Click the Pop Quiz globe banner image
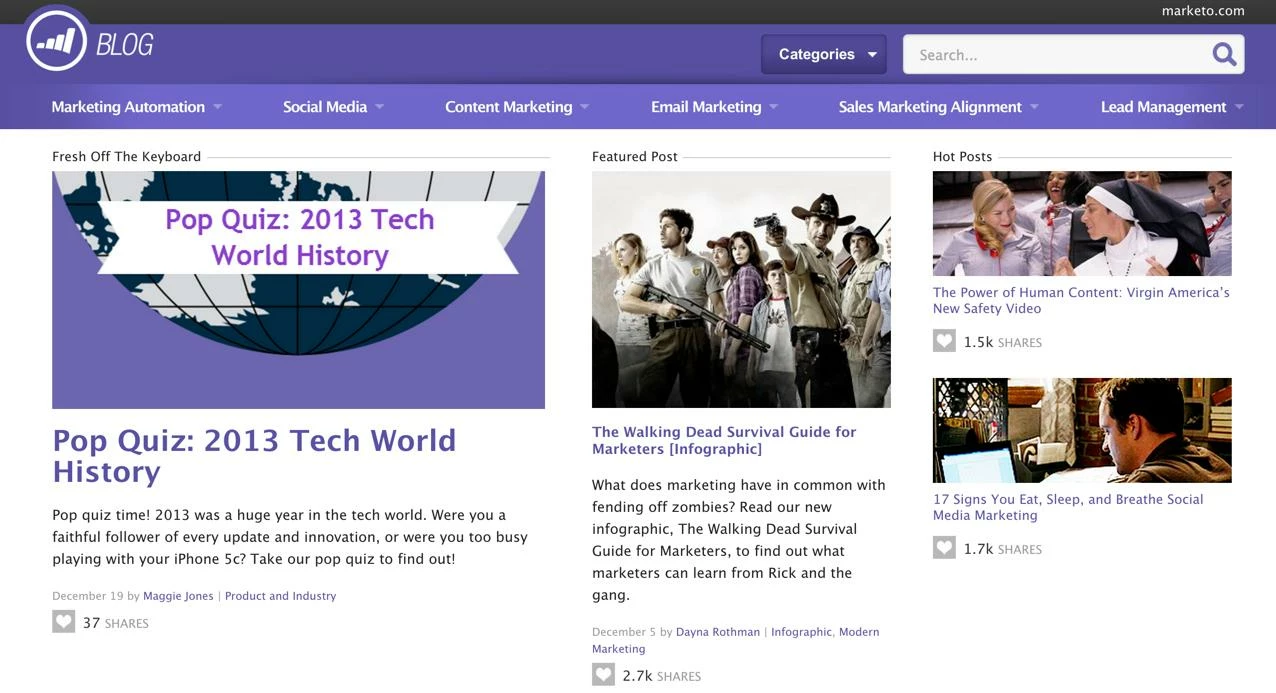 298,289
